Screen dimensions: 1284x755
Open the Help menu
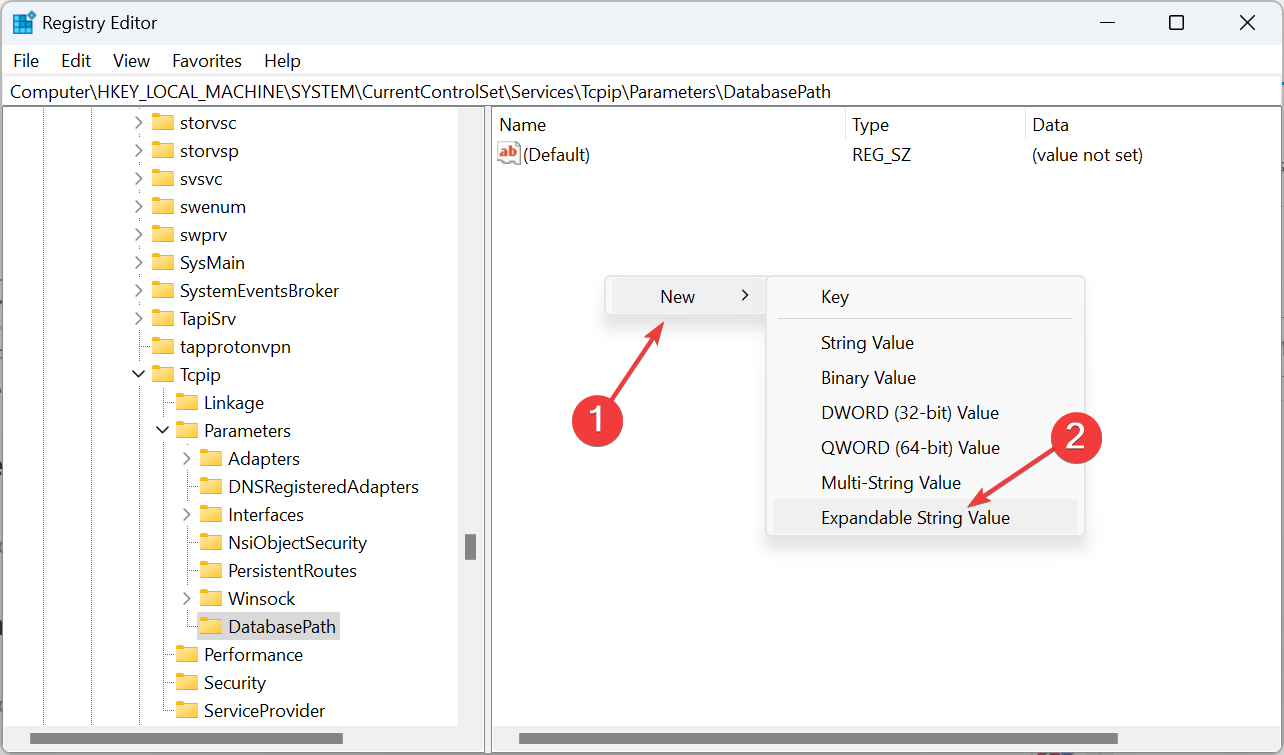point(282,61)
